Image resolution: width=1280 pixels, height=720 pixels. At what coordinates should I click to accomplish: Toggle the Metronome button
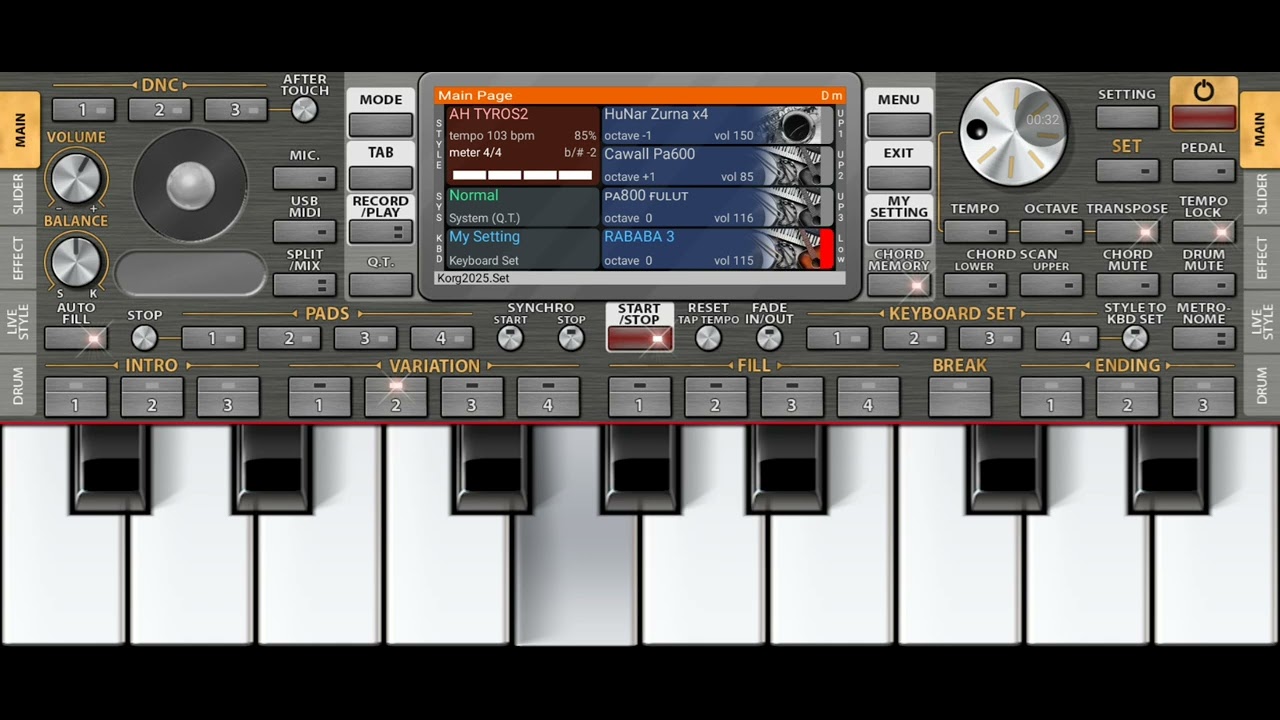1203,338
